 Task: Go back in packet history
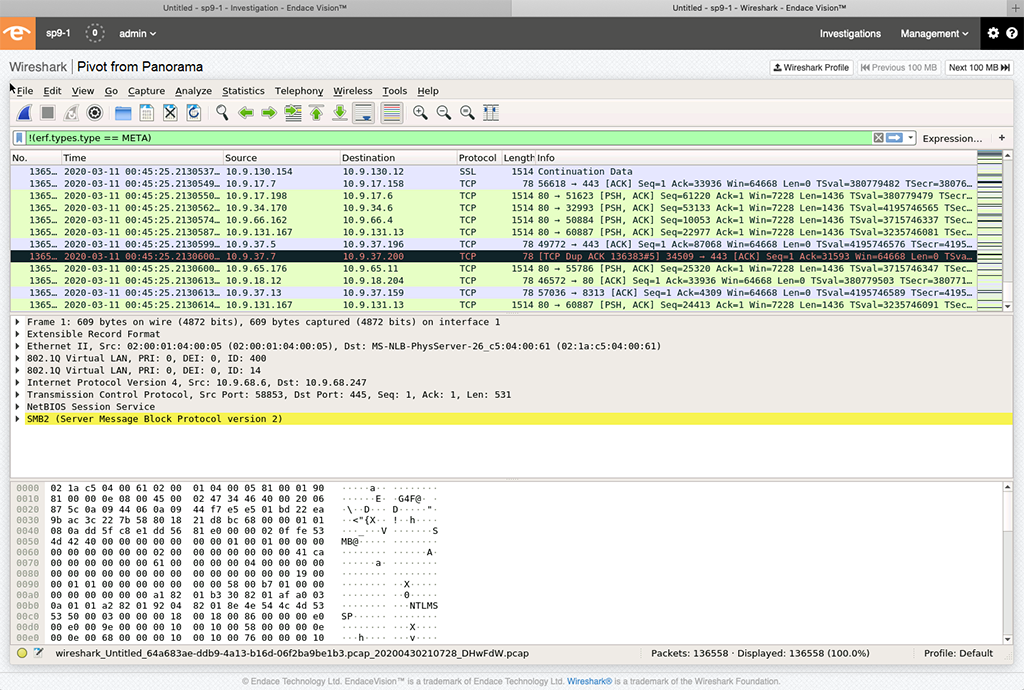(x=245, y=112)
